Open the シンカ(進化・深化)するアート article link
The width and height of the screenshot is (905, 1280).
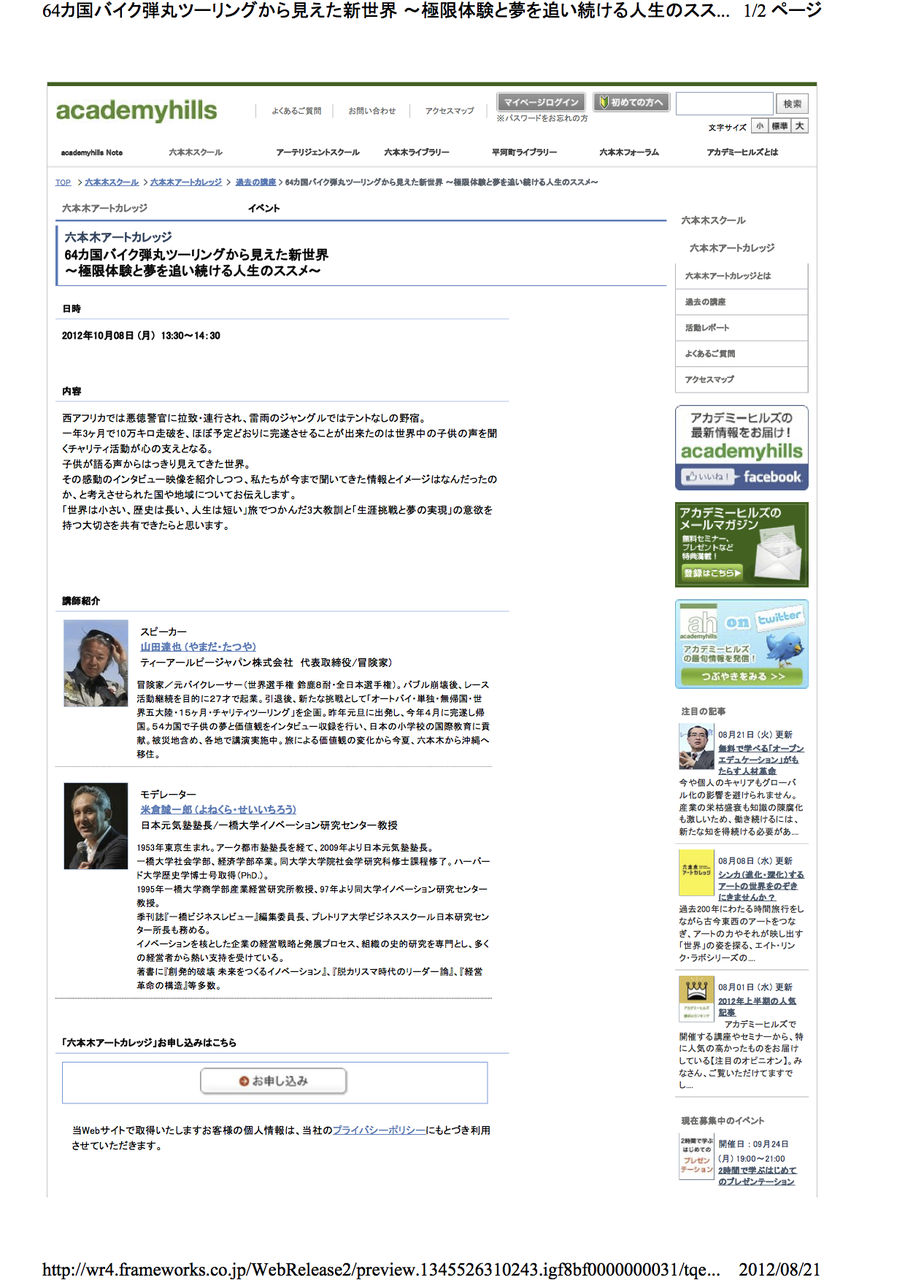pos(761,885)
